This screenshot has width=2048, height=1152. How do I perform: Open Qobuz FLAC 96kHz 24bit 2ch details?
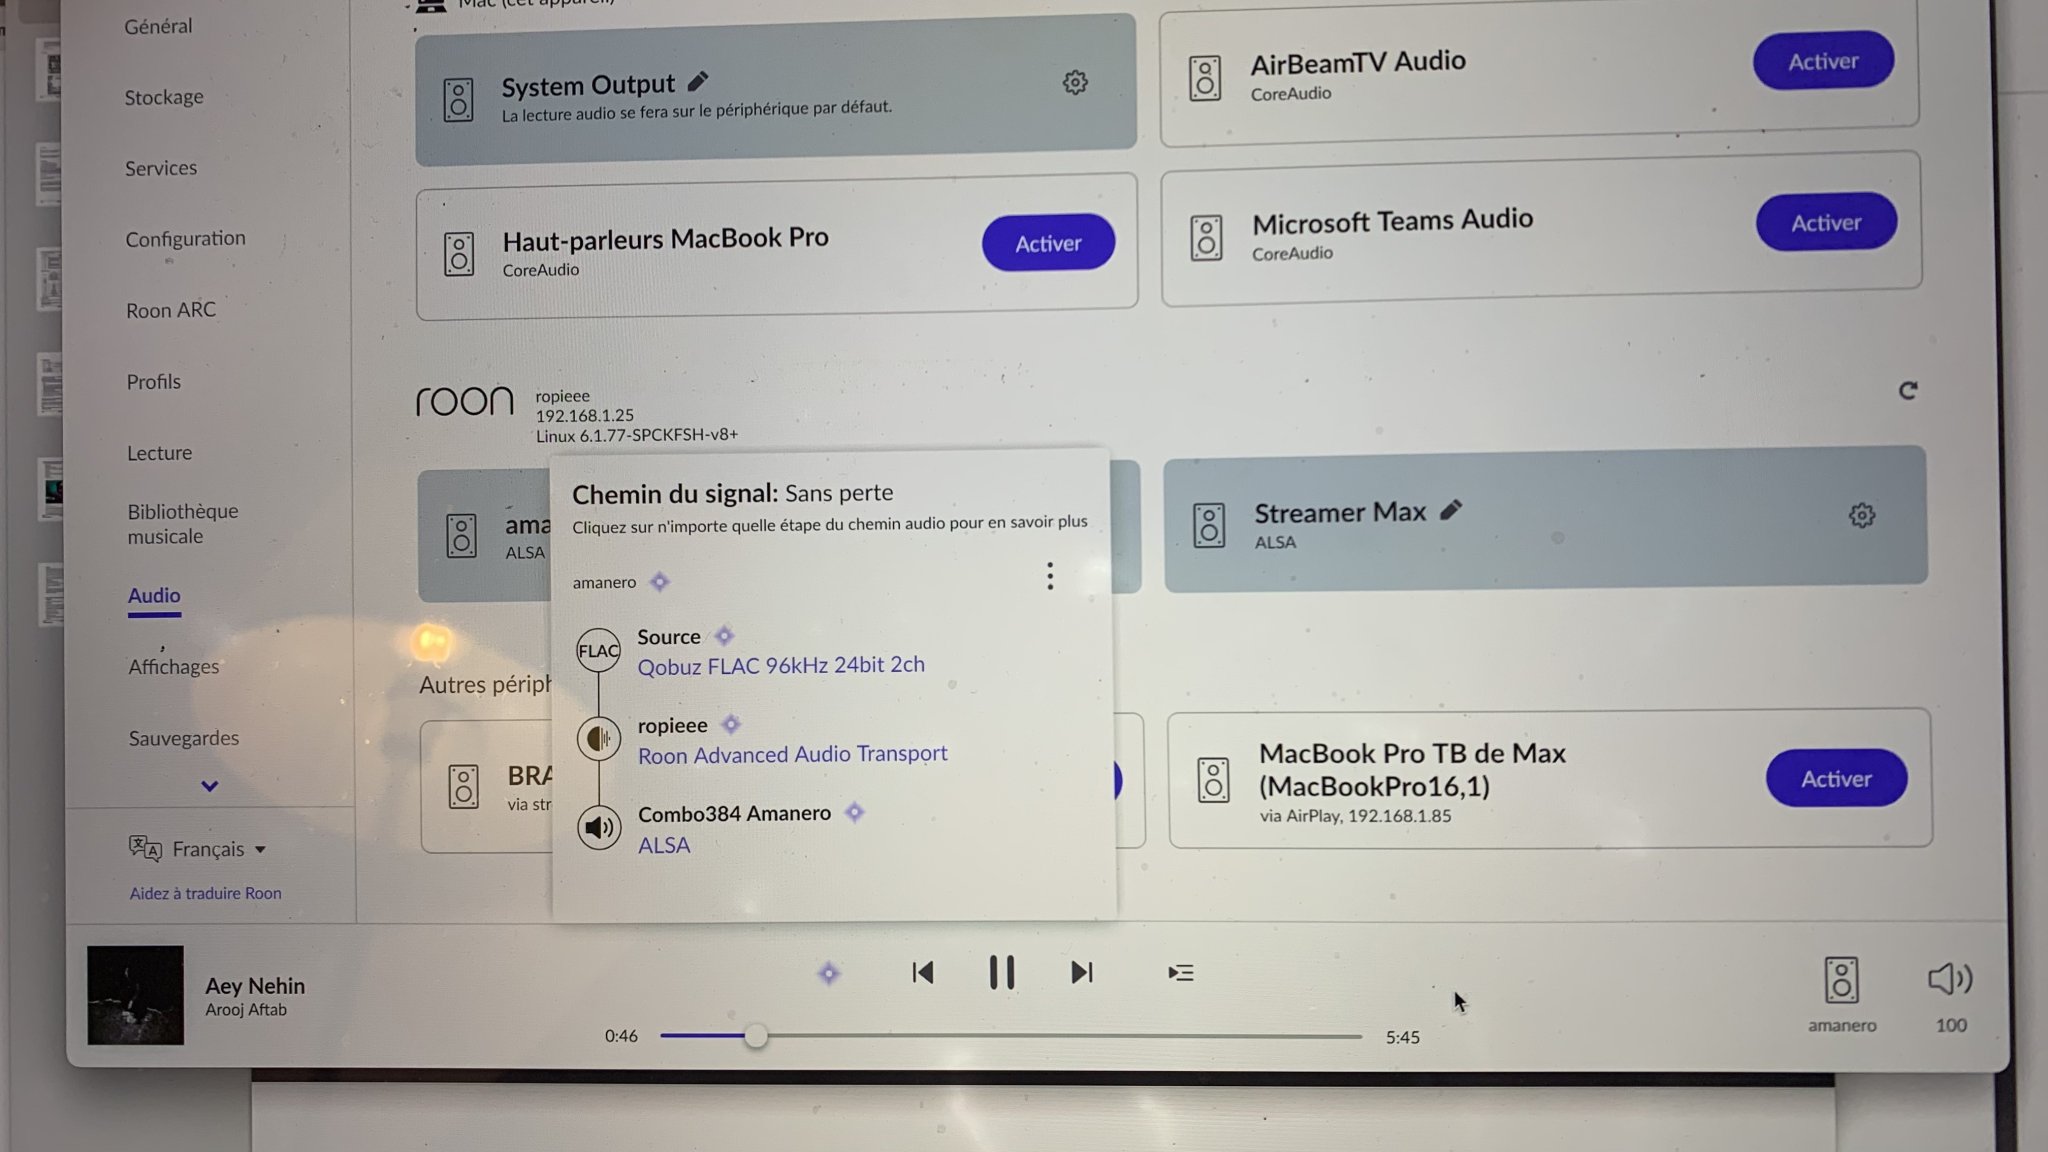781,665
